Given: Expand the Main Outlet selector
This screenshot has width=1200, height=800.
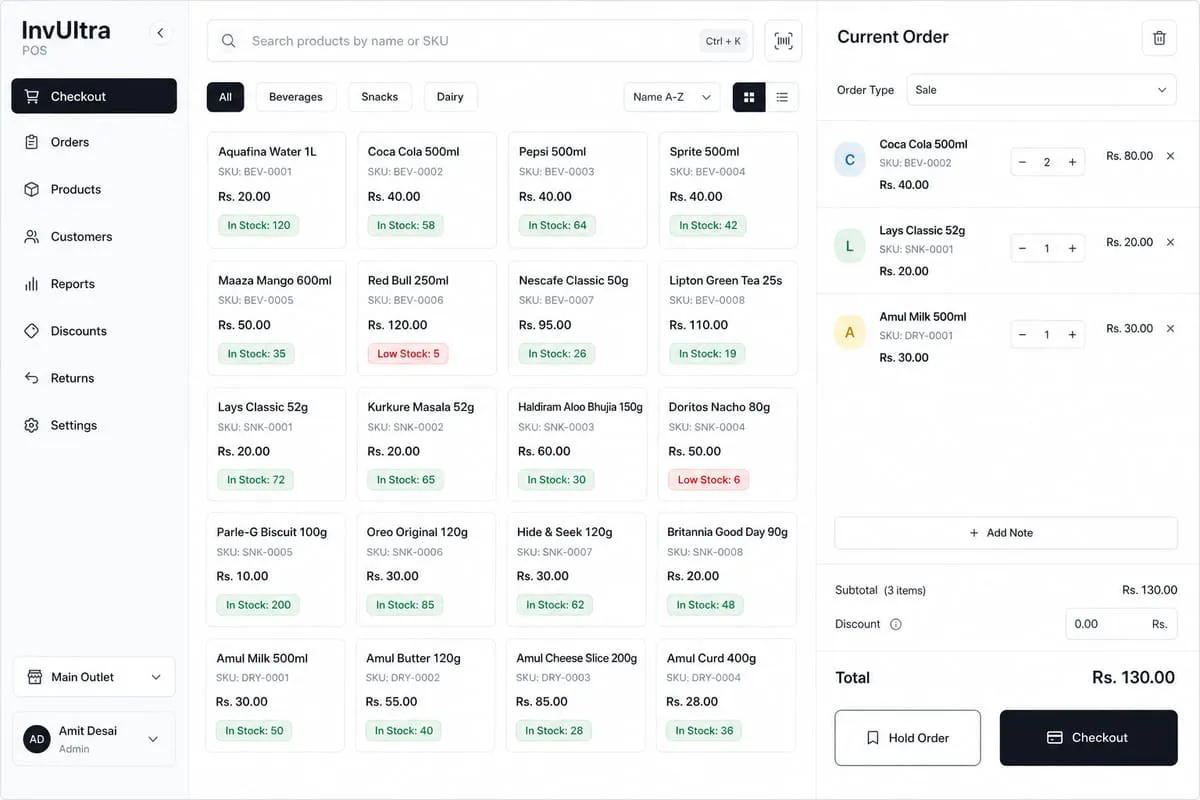Looking at the screenshot, I should pyautogui.click(x=94, y=677).
